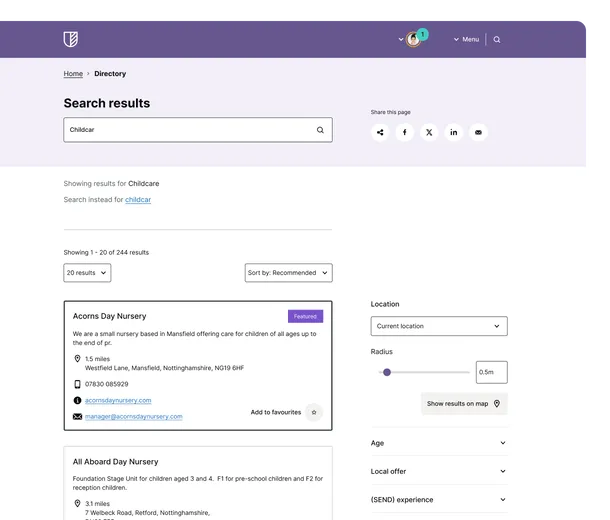Click the notification badge showing 1
This screenshot has height=520, width=610.
pos(422,34)
